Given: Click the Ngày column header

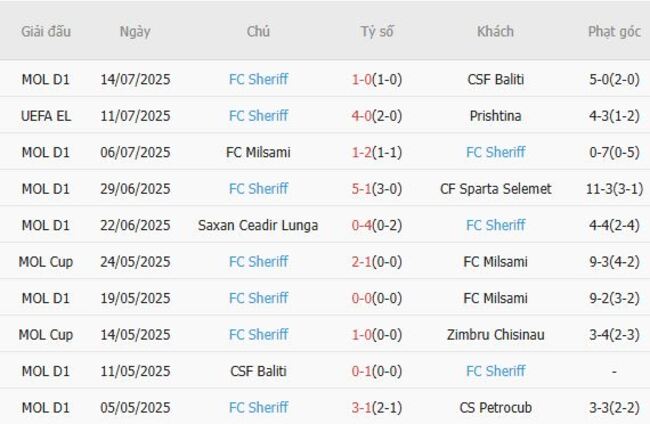Looking at the screenshot, I should [135, 31].
